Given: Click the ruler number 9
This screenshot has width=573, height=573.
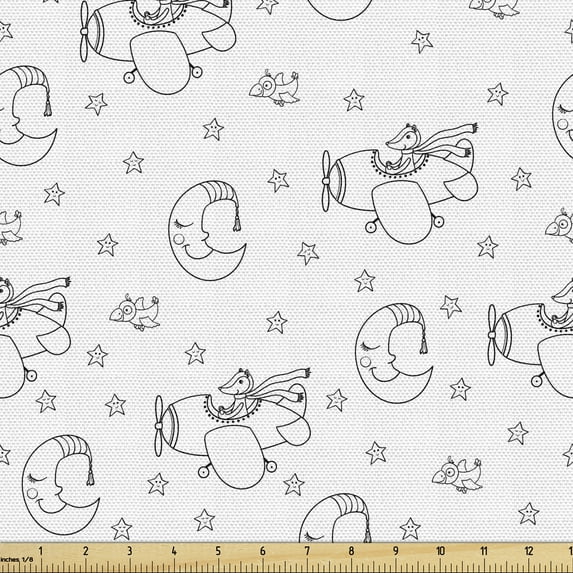Looking at the screenshot, I should click(x=396, y=551).
